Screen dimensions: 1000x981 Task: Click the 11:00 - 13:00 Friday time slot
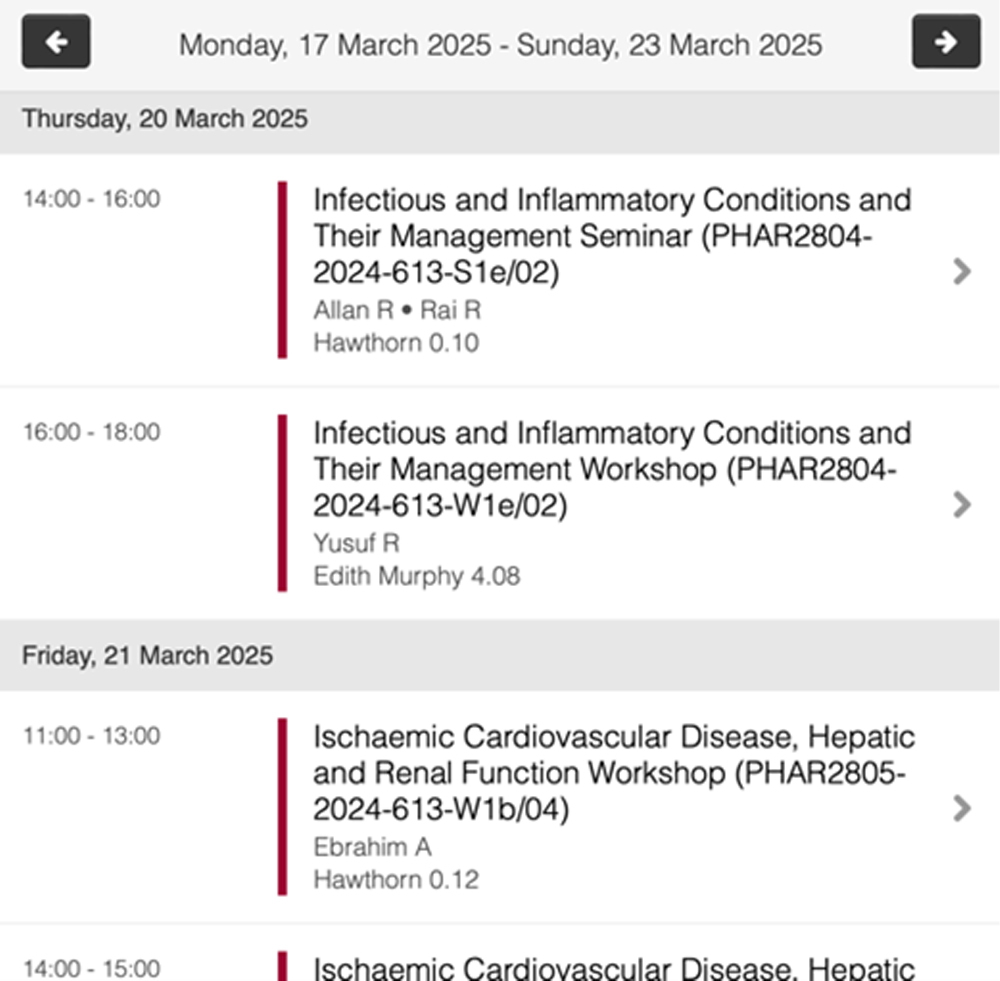coord(91,736)
